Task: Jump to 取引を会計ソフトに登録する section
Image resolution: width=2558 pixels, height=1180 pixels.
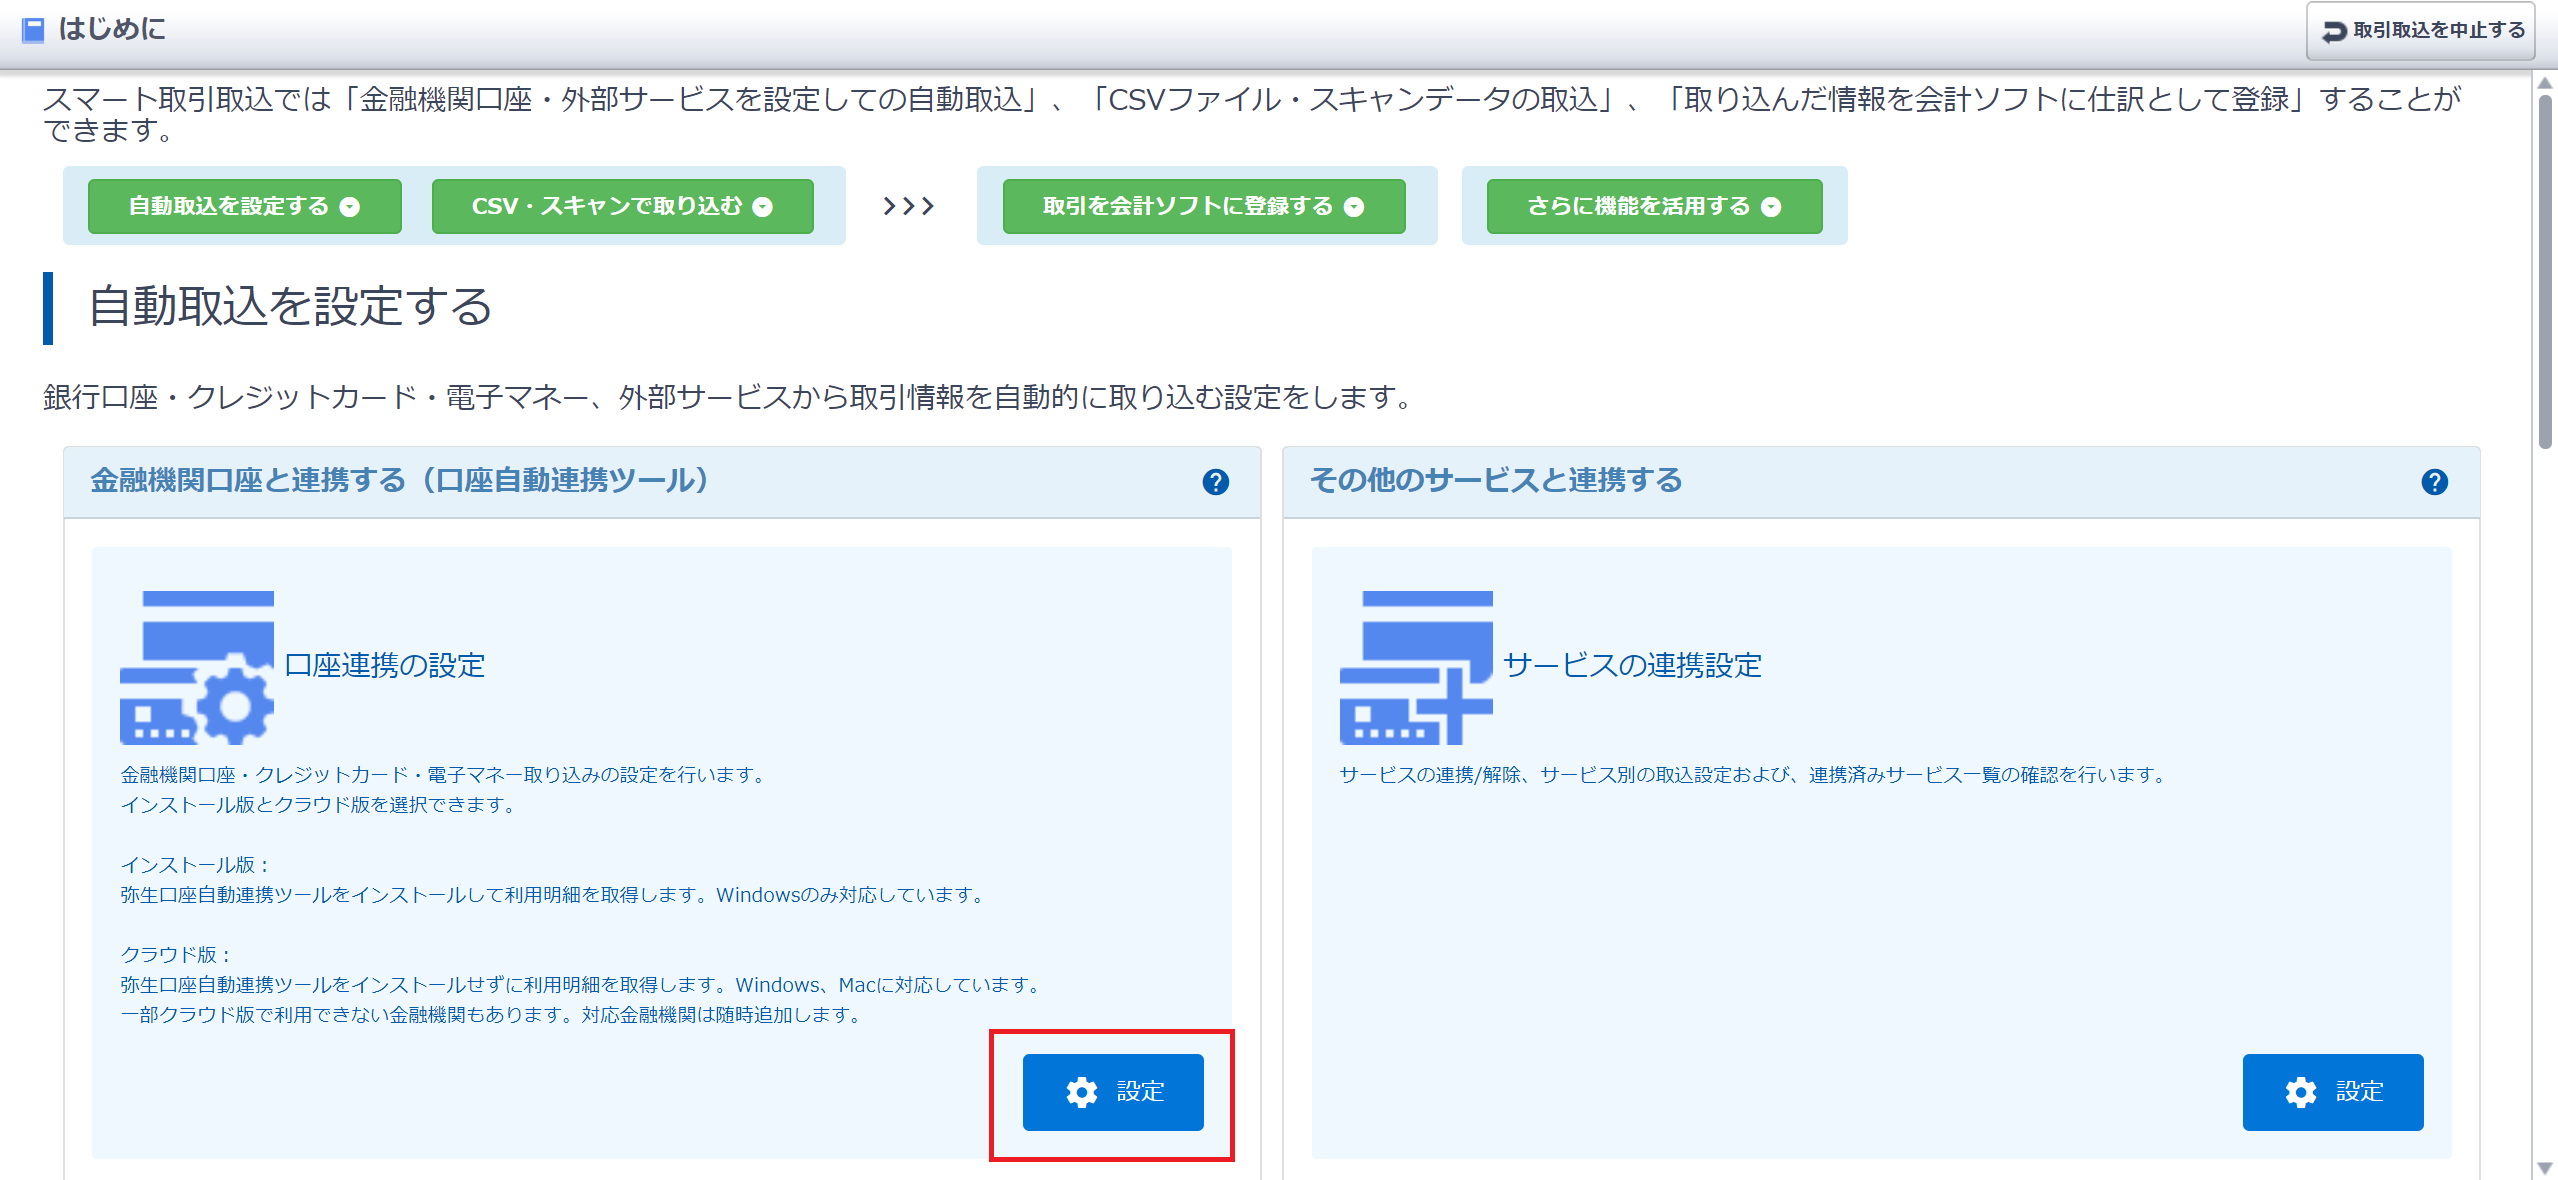Action: [1203, 206]
